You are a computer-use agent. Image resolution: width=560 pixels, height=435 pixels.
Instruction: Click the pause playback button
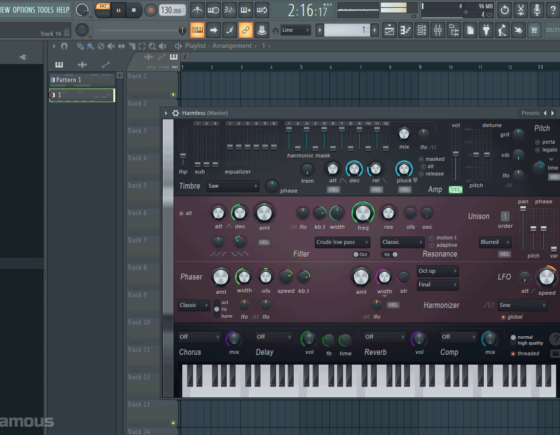(x=118, y=10)
